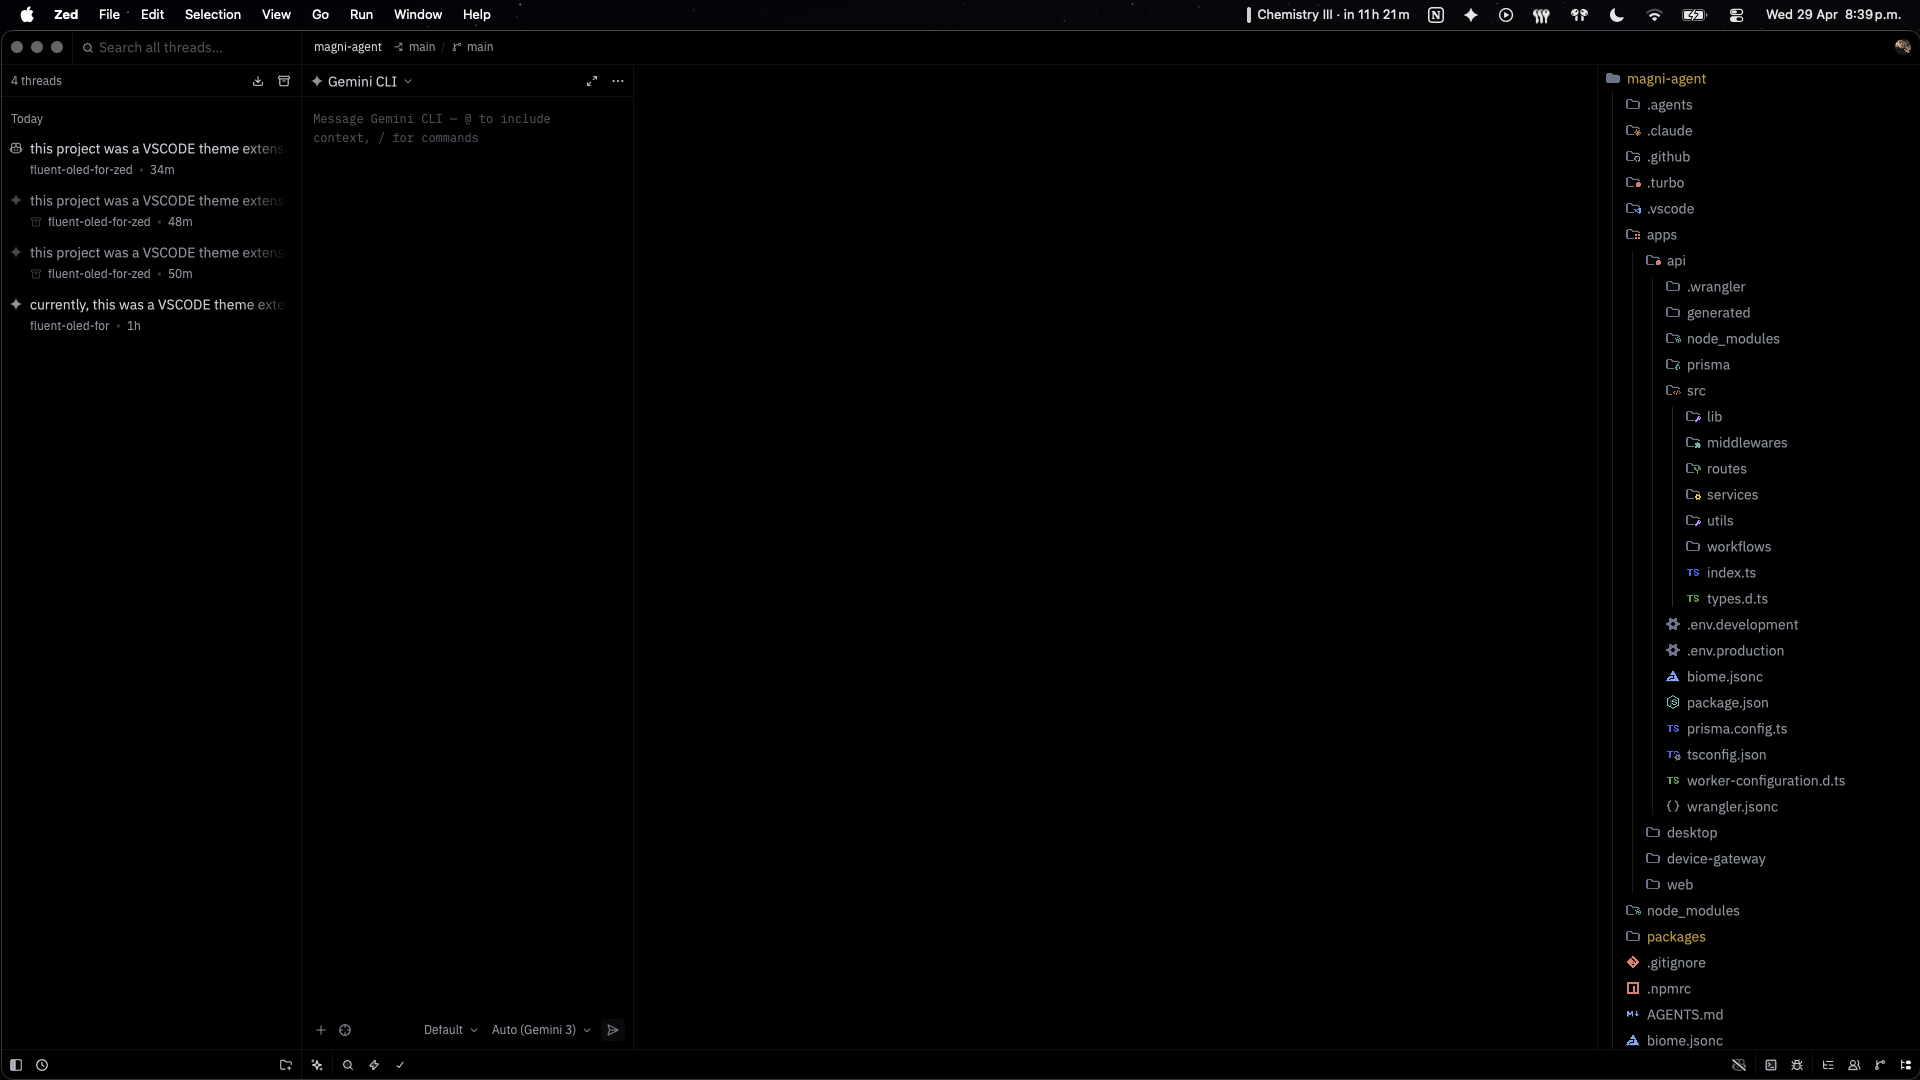
Task: Open the git panel branch icon
Action: (x=1880, y=1065)
